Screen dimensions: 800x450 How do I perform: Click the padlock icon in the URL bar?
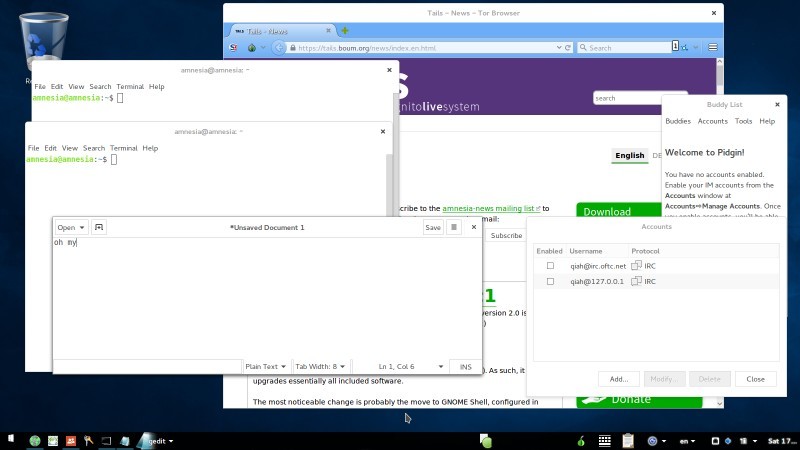coord(292,47)
